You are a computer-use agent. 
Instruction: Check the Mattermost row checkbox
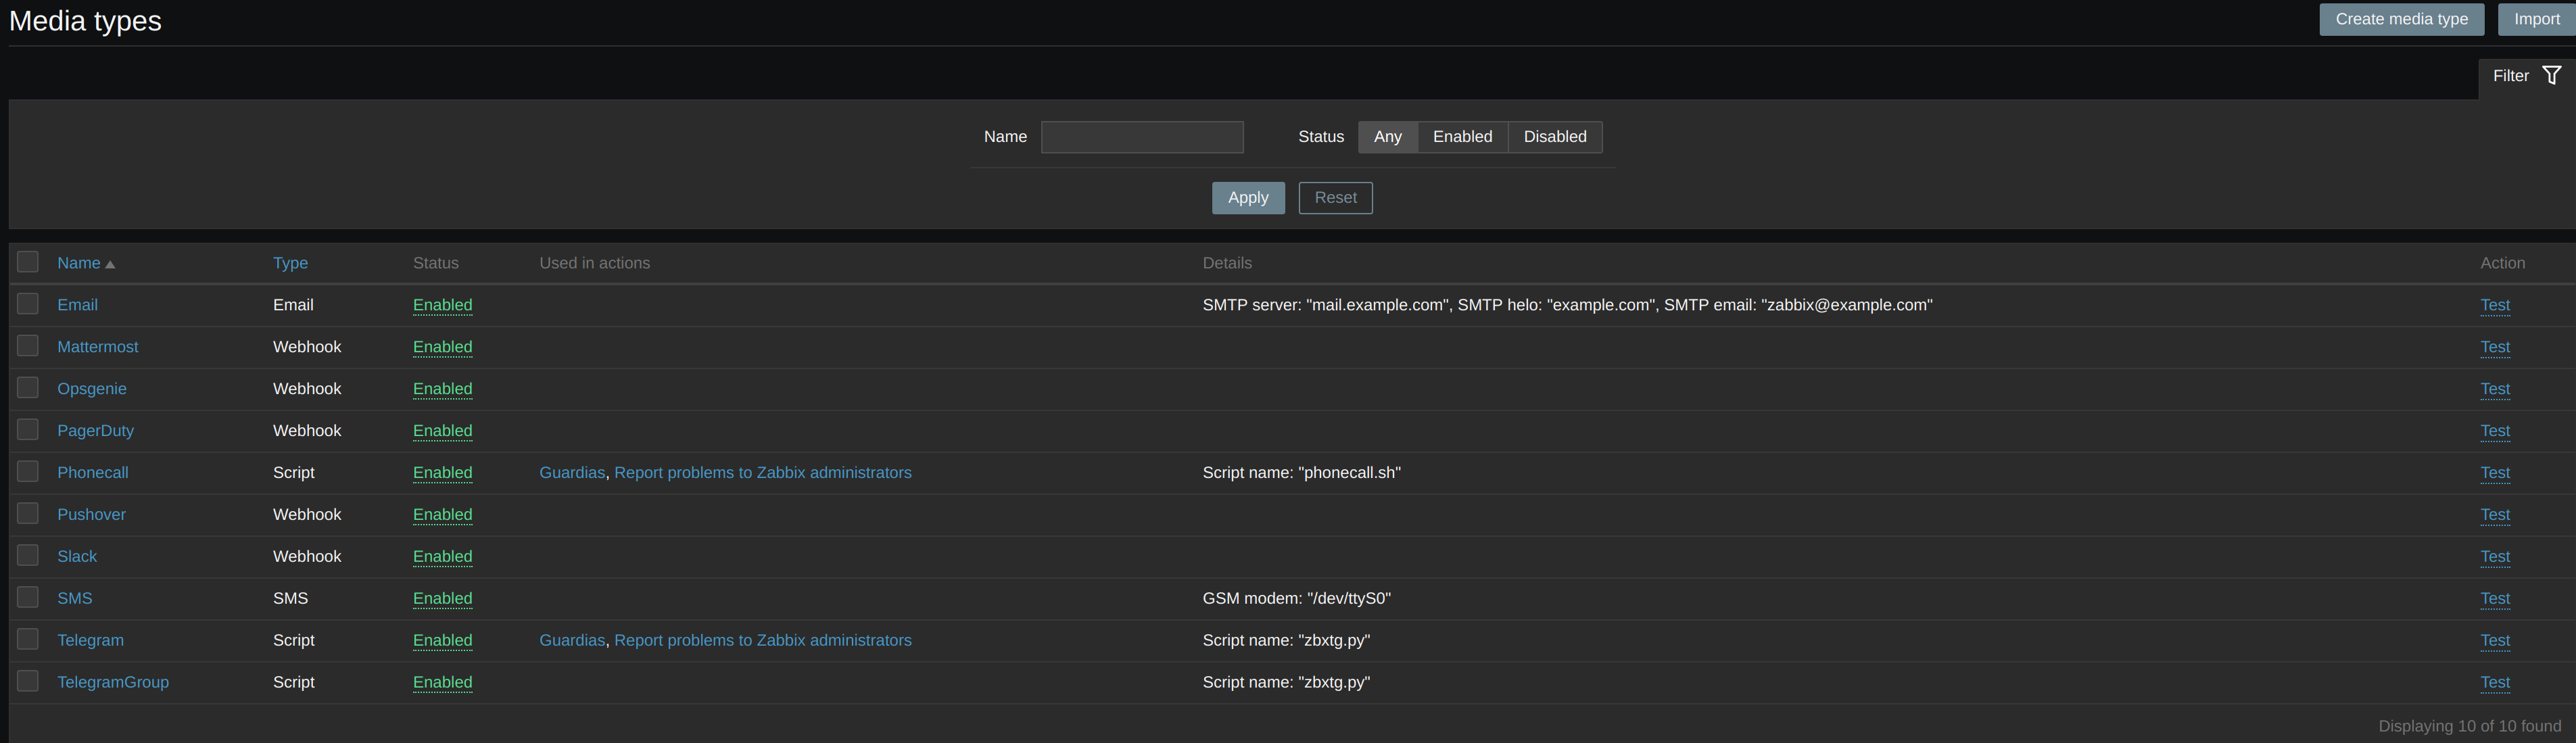pyautogui.click(x=28, y=346)
